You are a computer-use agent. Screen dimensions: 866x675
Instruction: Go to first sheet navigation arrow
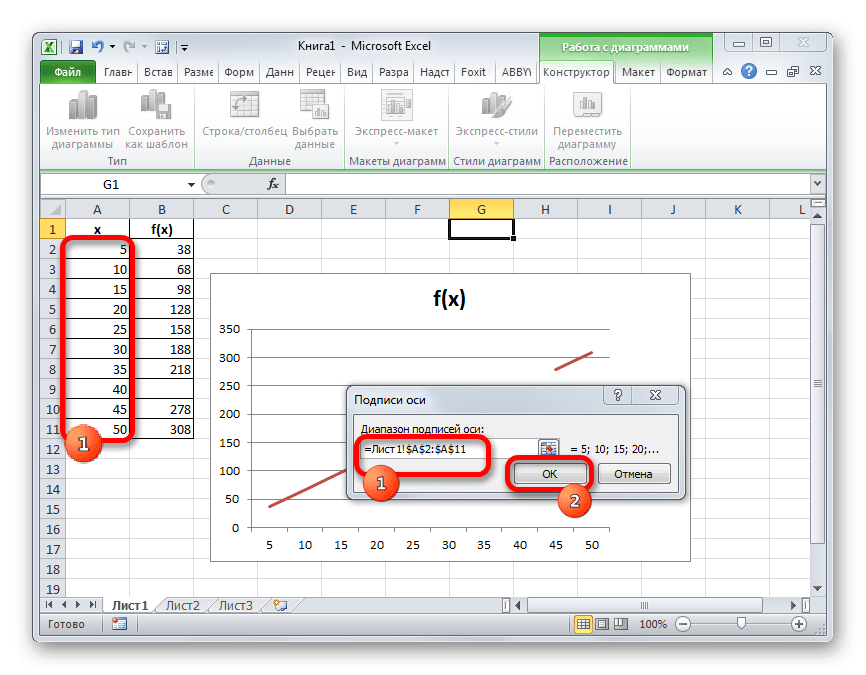[49, 605]
